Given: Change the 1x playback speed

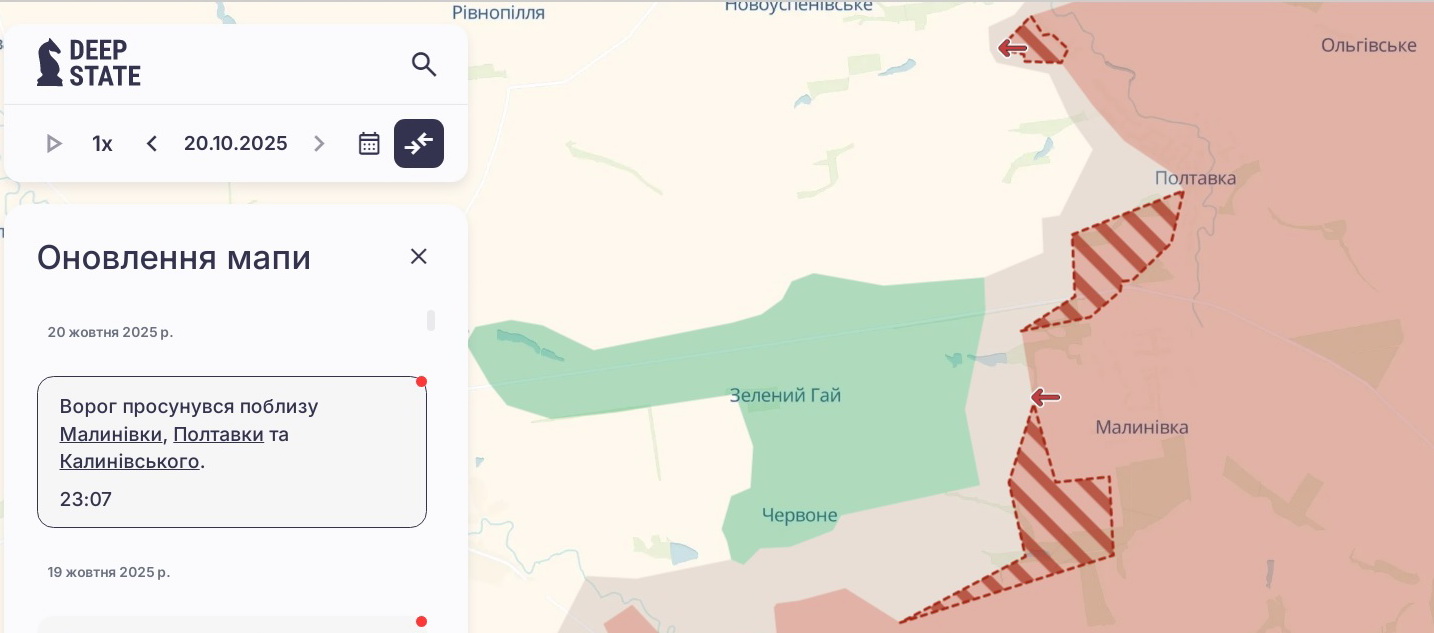Looking at the screenshot, I should (x=102, y=144).
